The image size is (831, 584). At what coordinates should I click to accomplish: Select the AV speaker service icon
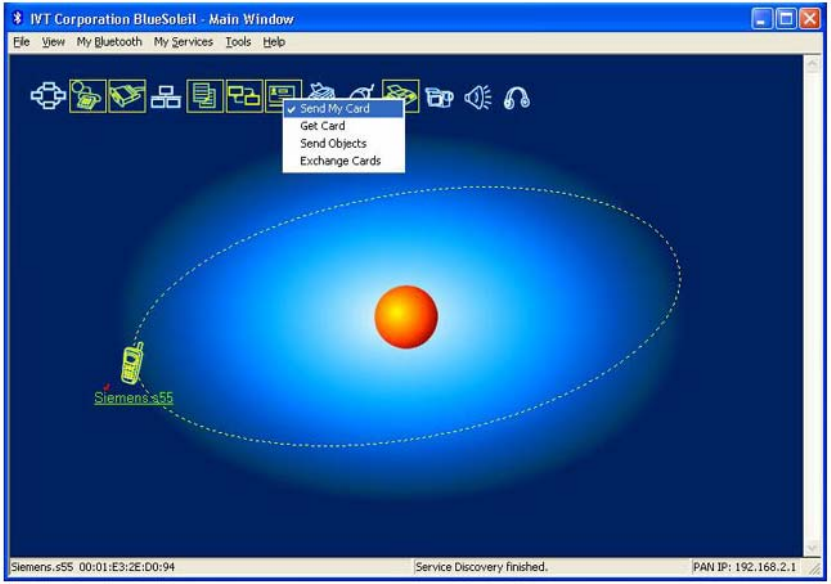(x=478, y=98)
